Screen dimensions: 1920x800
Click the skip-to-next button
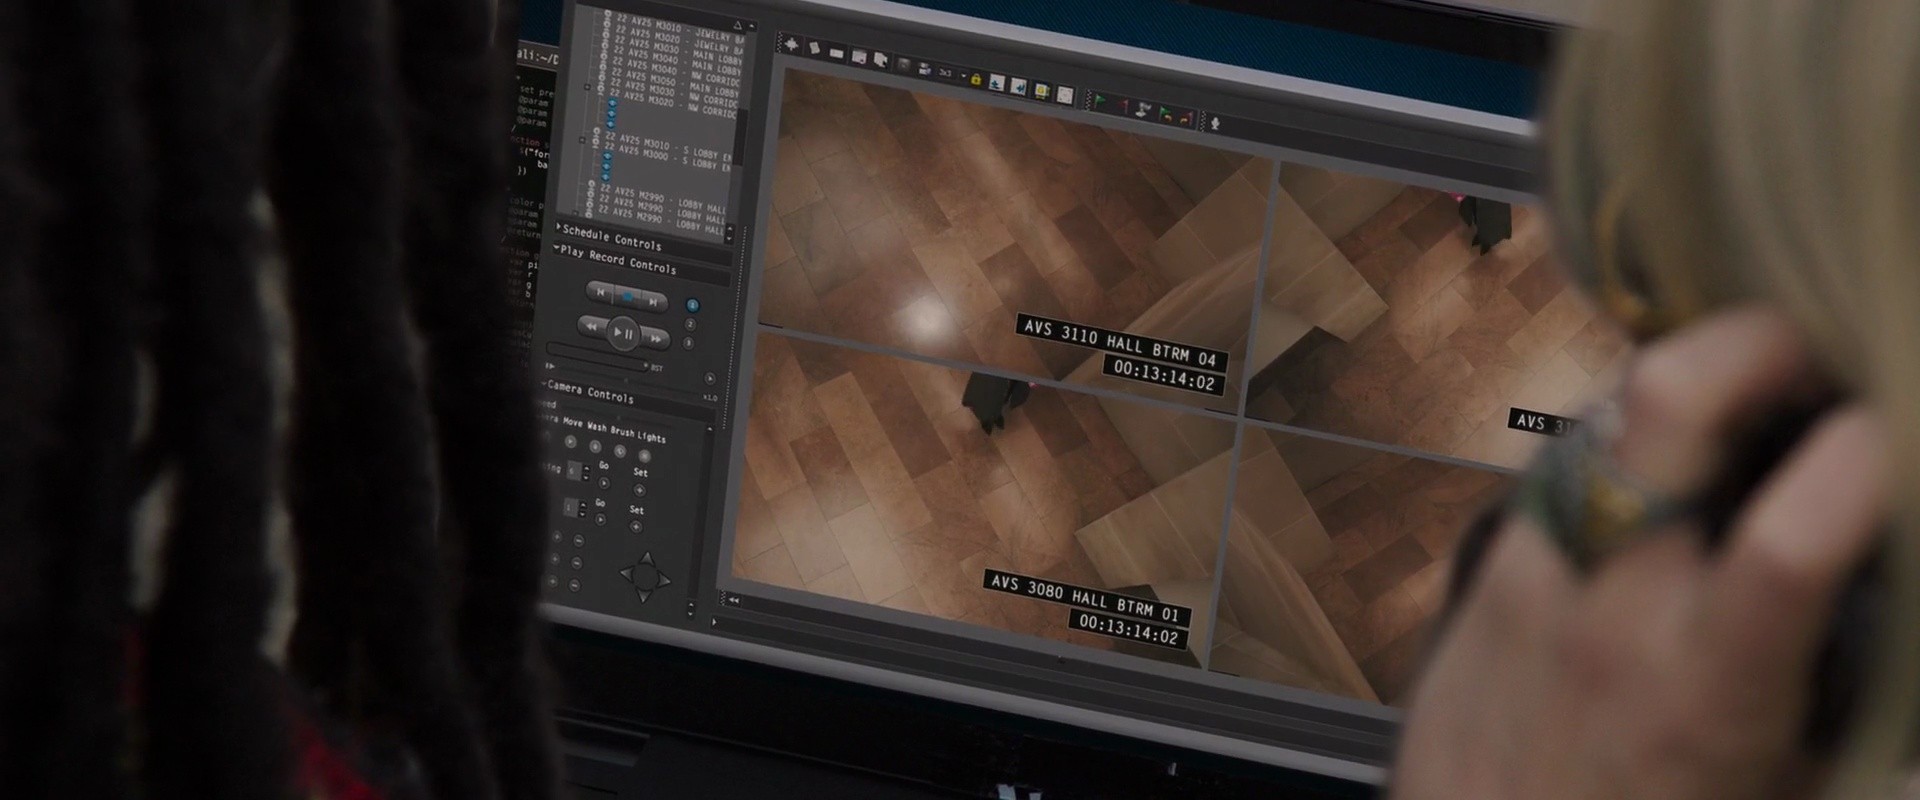point(653,301)
